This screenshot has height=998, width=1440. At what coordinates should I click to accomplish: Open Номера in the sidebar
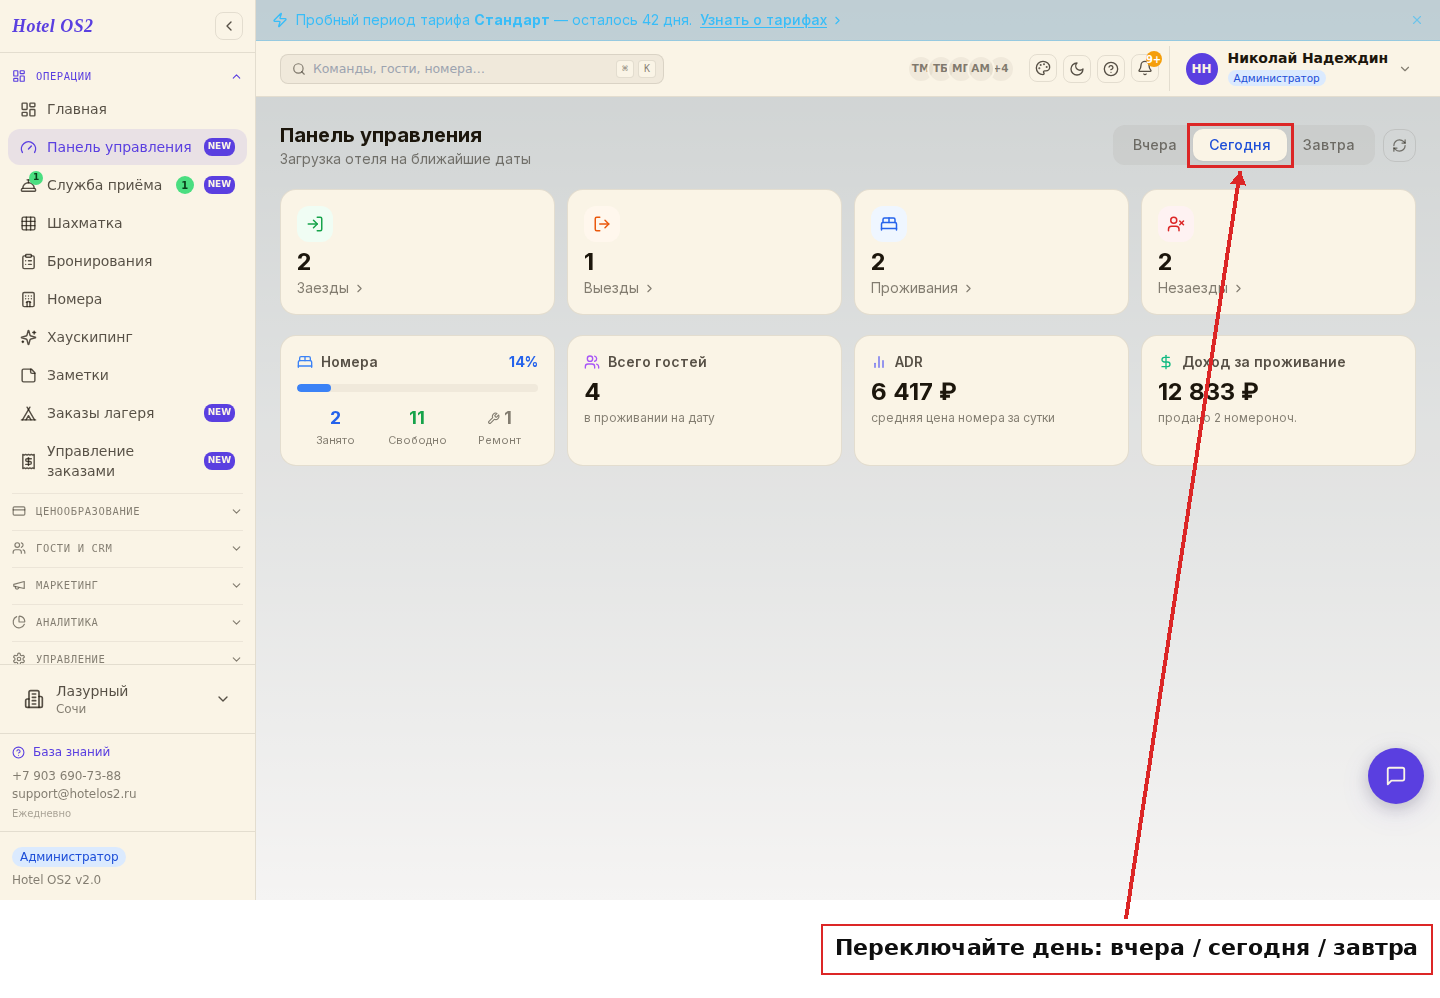pos(127,299)
